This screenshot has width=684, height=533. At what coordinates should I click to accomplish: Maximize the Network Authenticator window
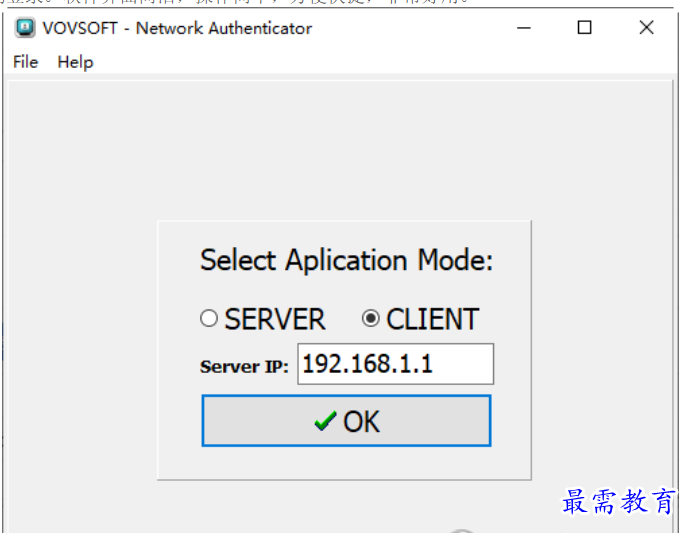tap(585, 28)
